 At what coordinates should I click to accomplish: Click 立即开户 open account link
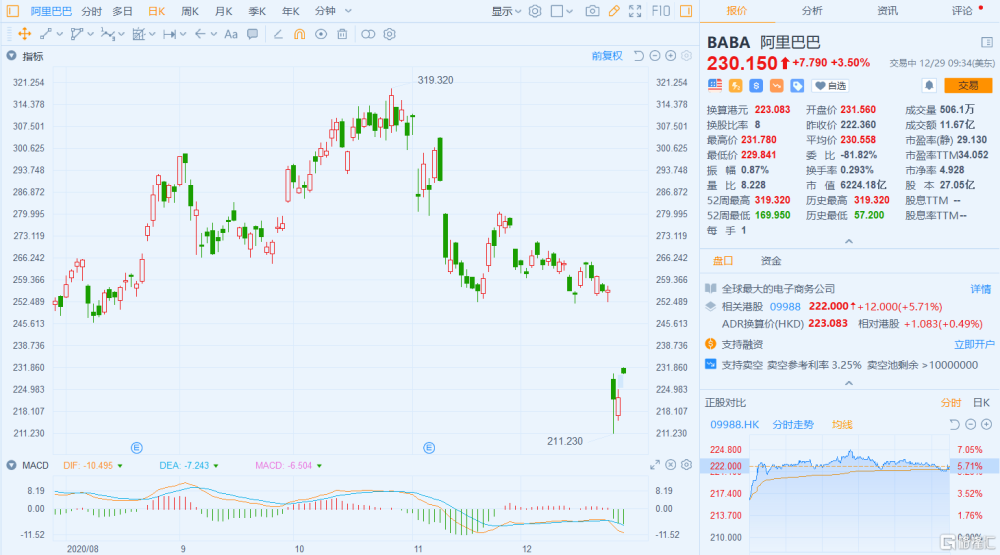pyautogui.click(x=974, y=344)
